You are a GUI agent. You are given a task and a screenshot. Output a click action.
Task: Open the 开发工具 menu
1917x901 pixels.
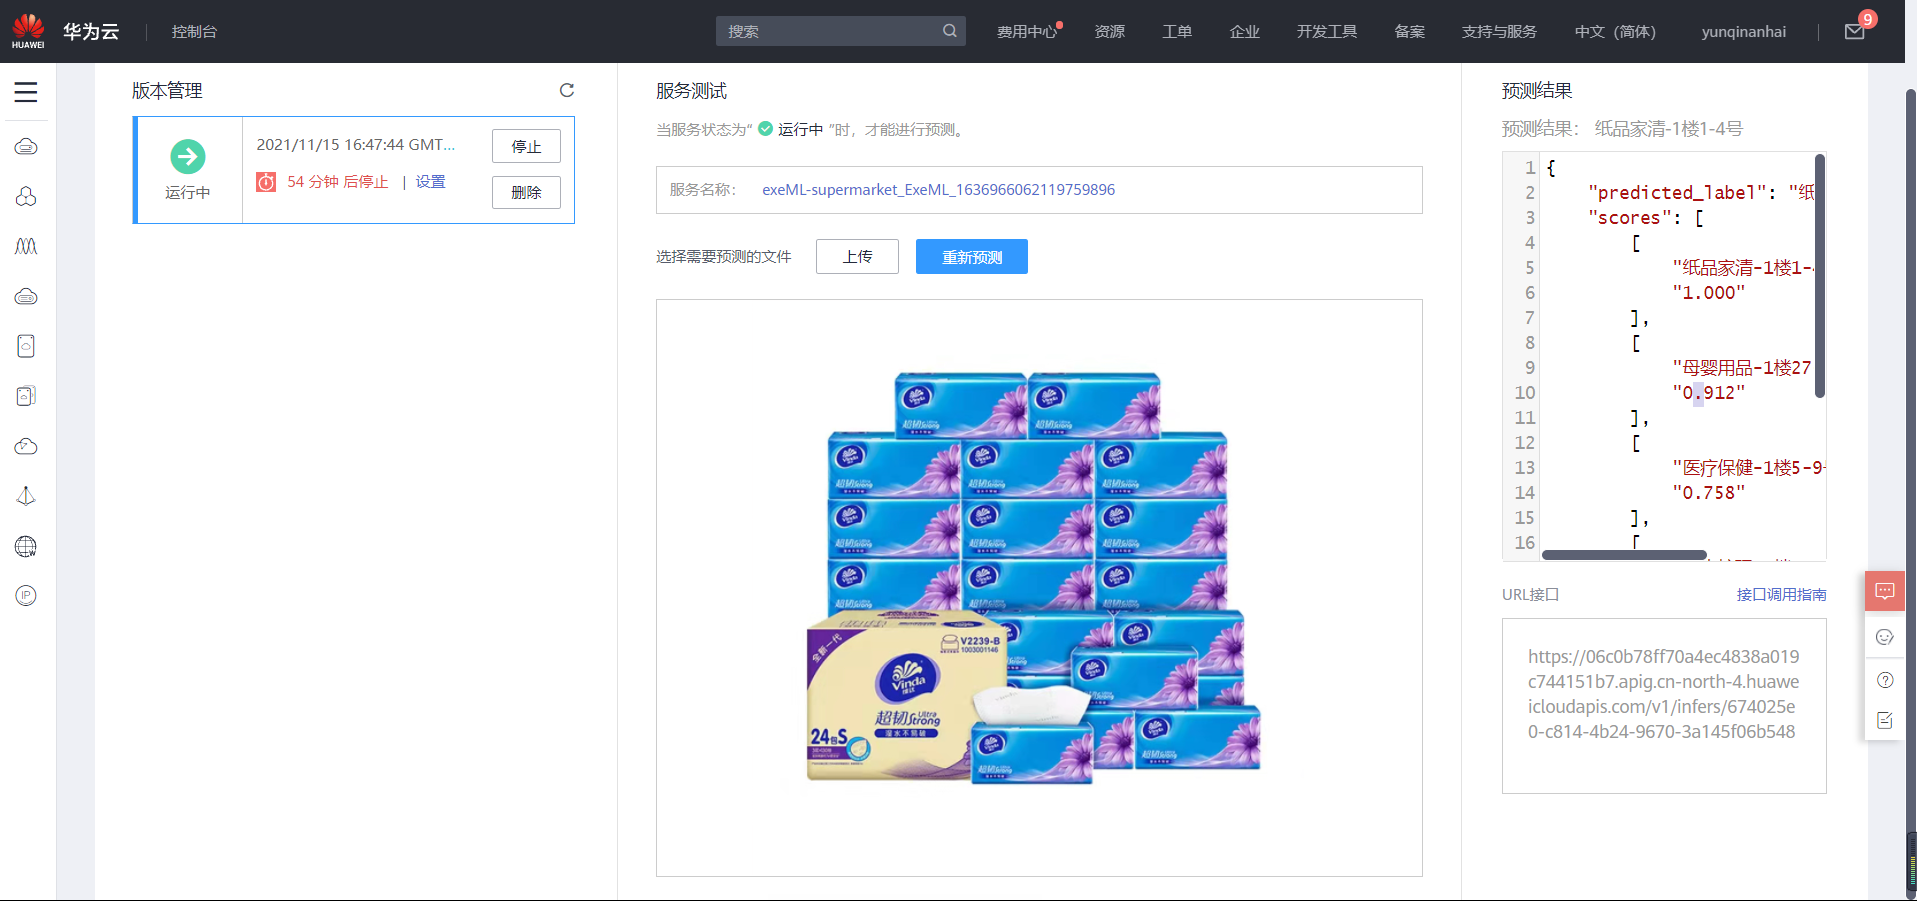coord(1327,32)
